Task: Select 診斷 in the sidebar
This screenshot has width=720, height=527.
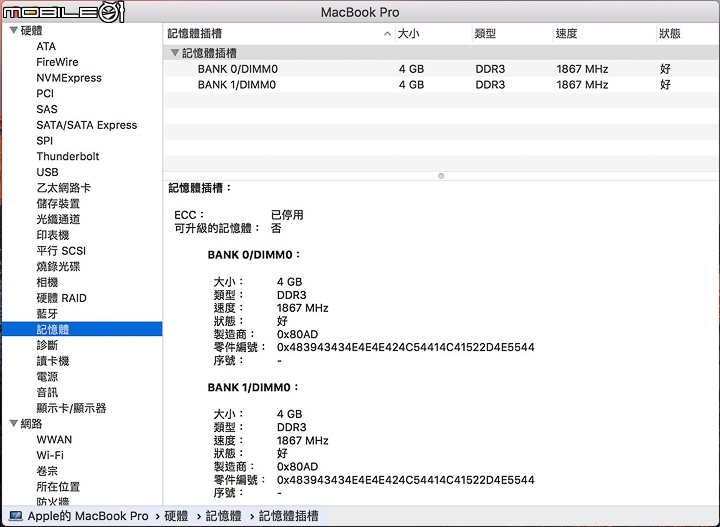Action: pos(47,345)
